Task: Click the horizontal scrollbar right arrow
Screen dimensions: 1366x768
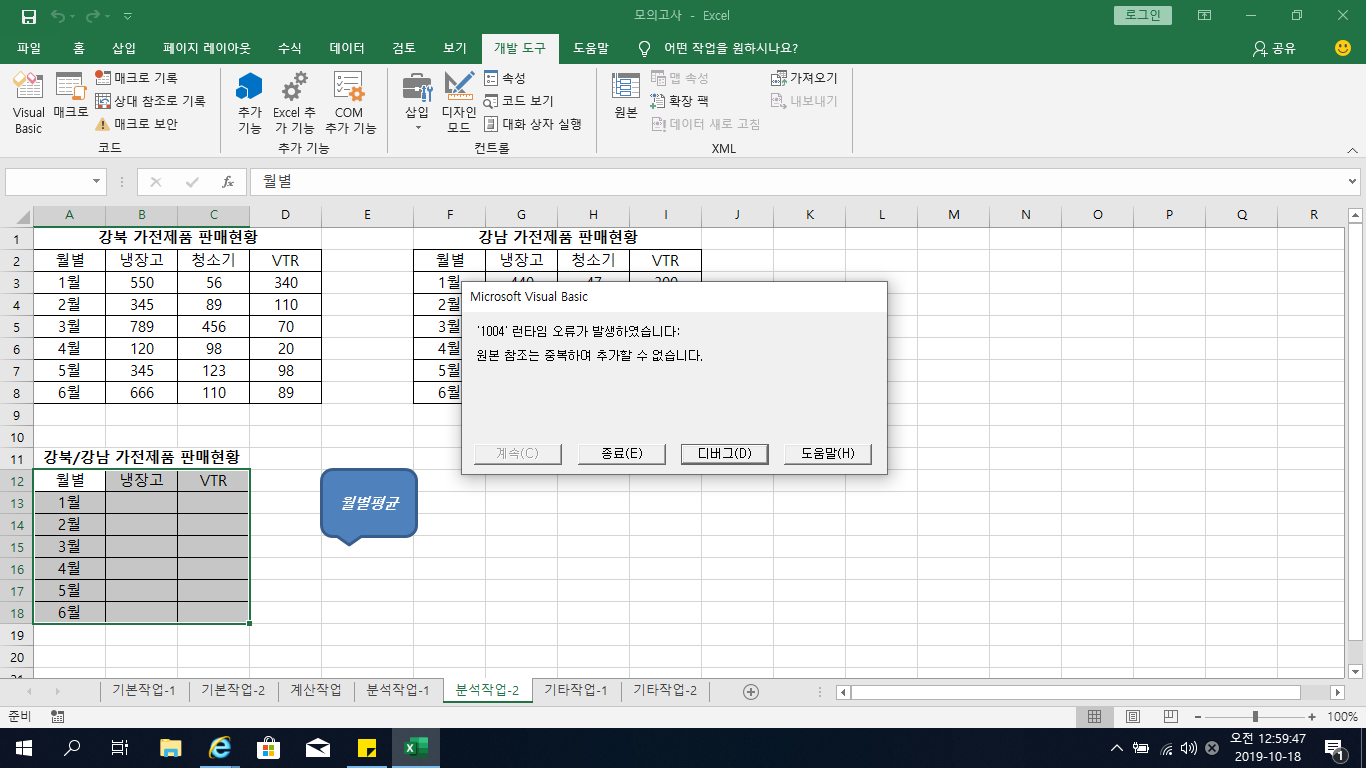Action: tap(1337, 691)
